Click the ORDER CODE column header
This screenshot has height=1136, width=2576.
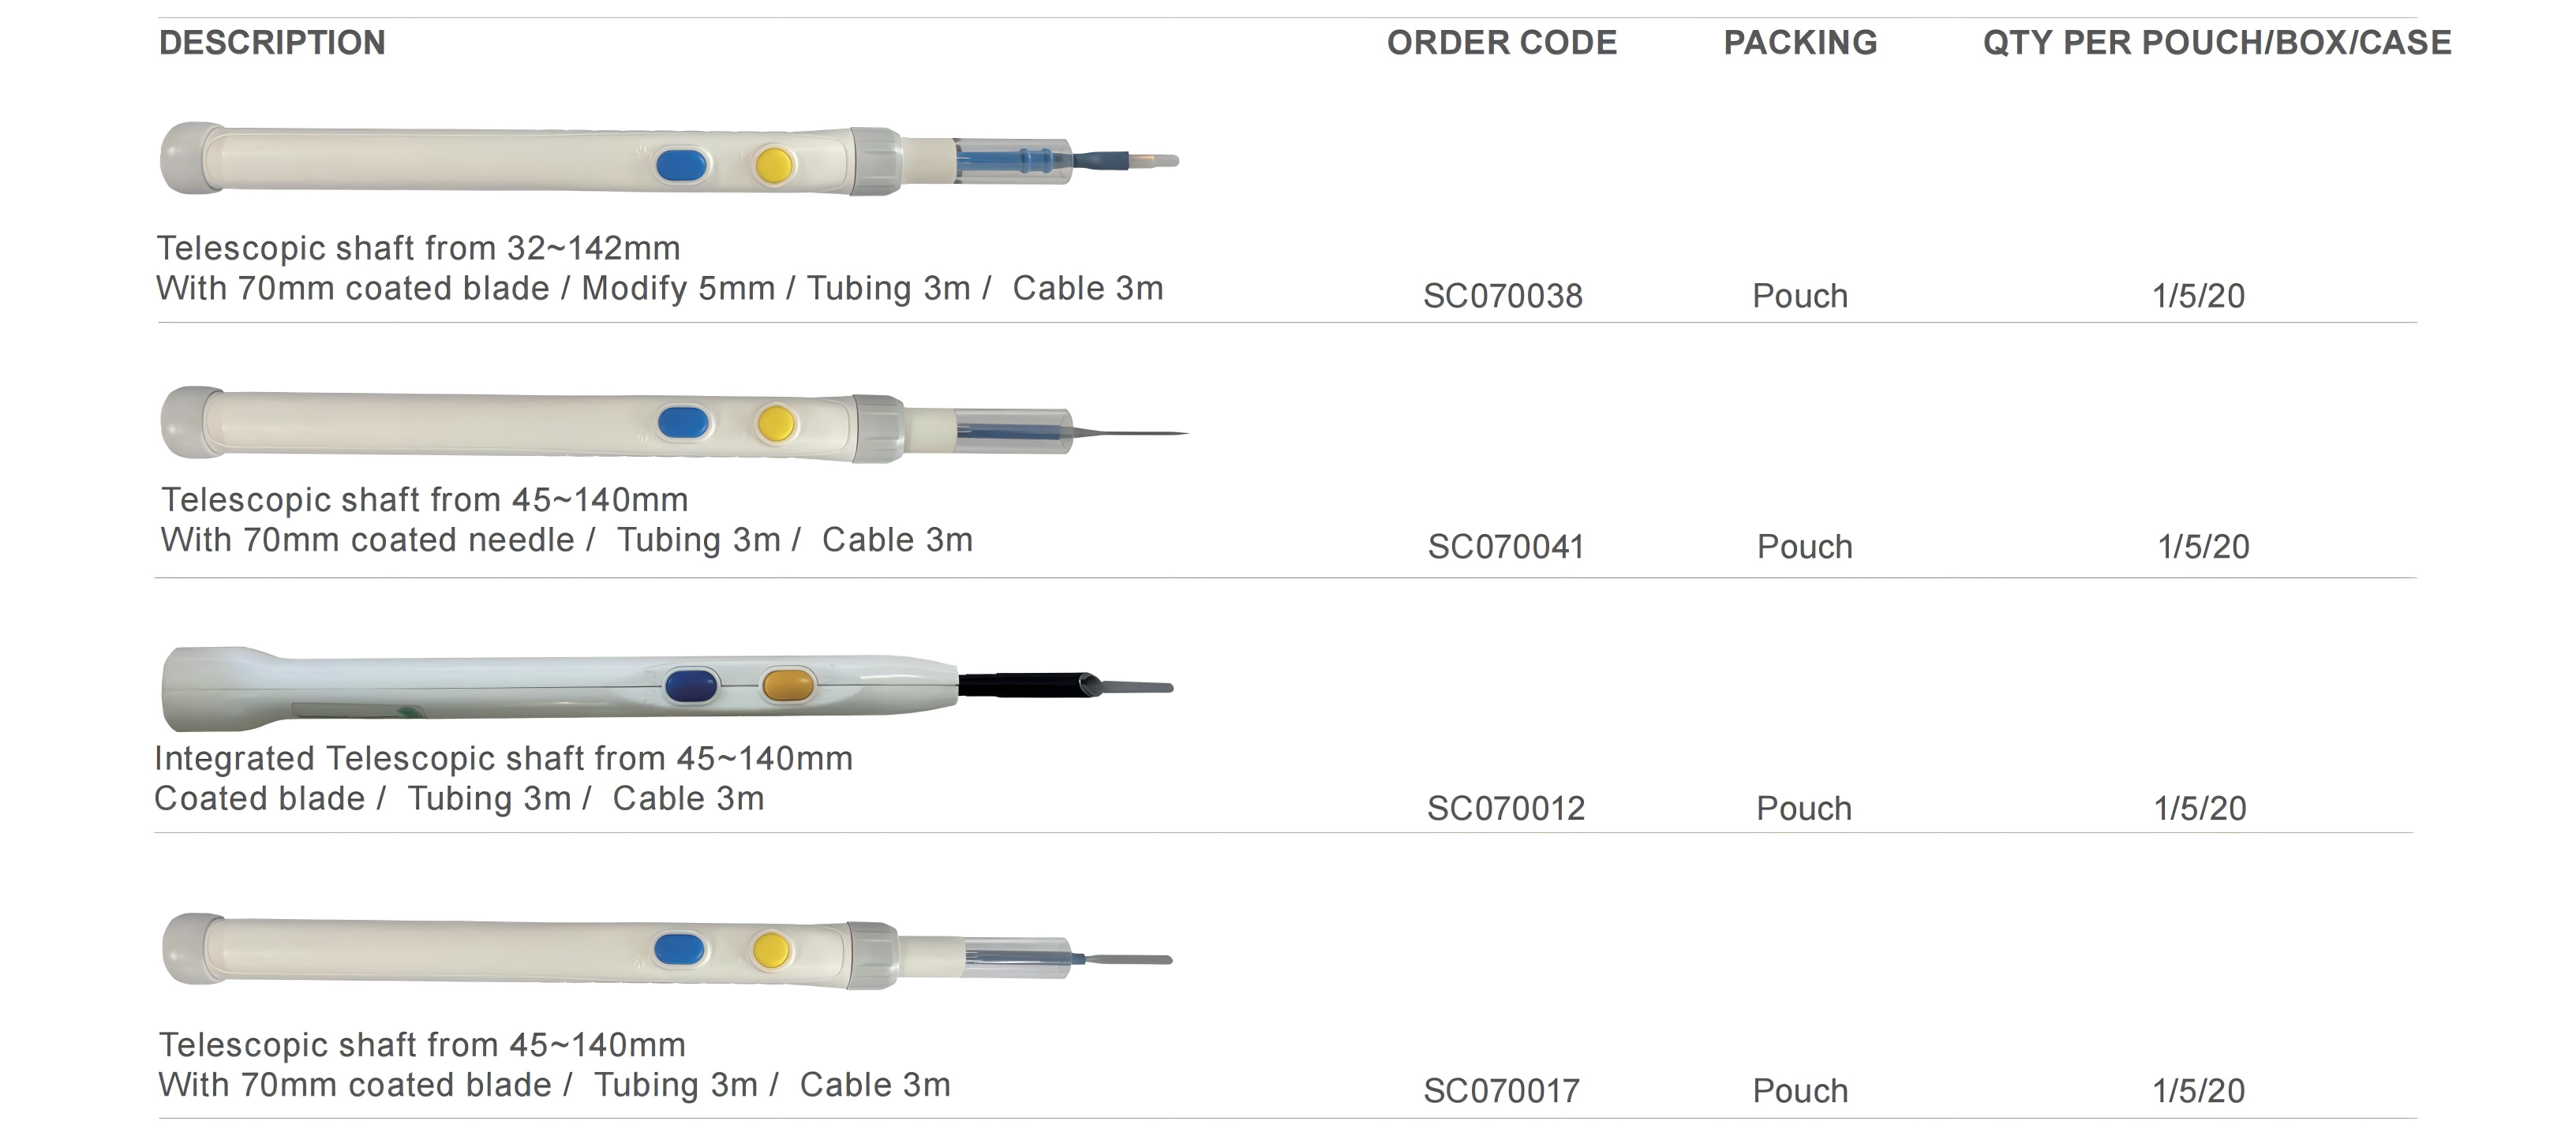click(x=1501, y=43)
